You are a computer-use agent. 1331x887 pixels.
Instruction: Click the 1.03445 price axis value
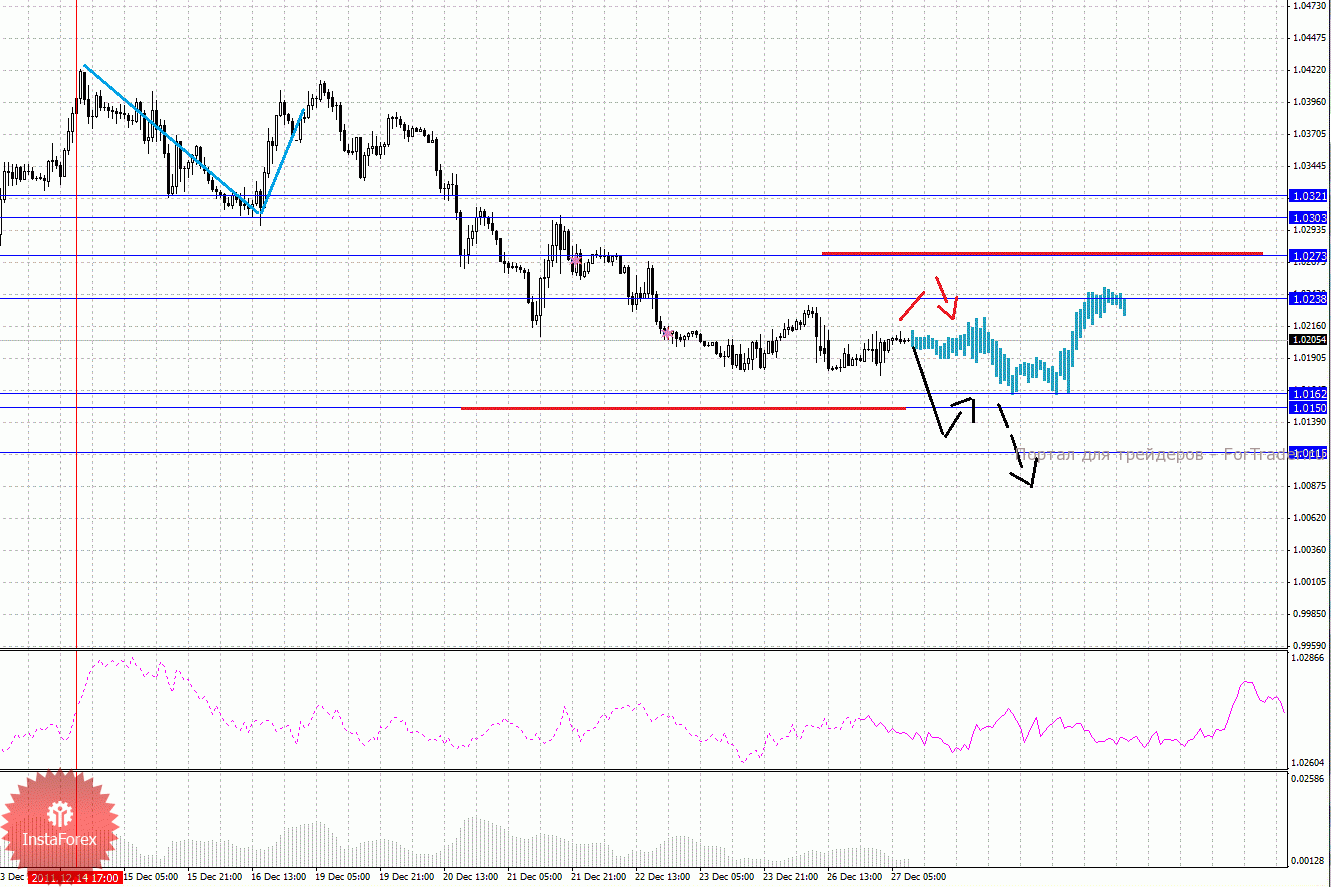[x=1308, y=166]
